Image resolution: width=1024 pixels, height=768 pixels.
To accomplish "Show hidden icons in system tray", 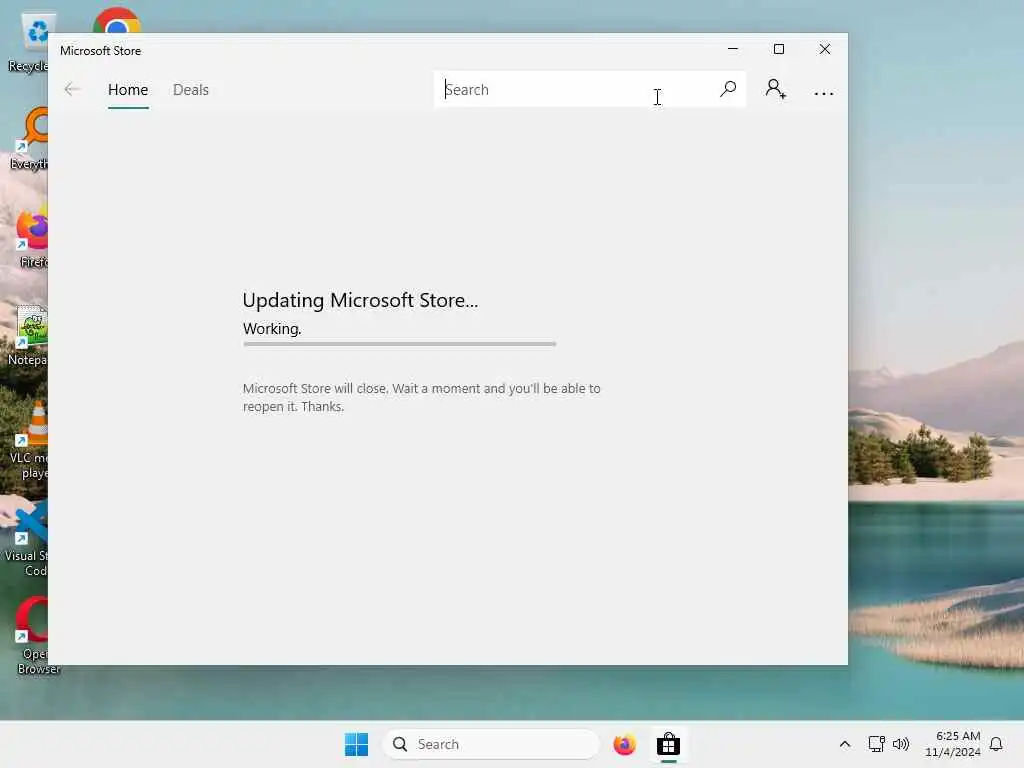I will 844,744.
